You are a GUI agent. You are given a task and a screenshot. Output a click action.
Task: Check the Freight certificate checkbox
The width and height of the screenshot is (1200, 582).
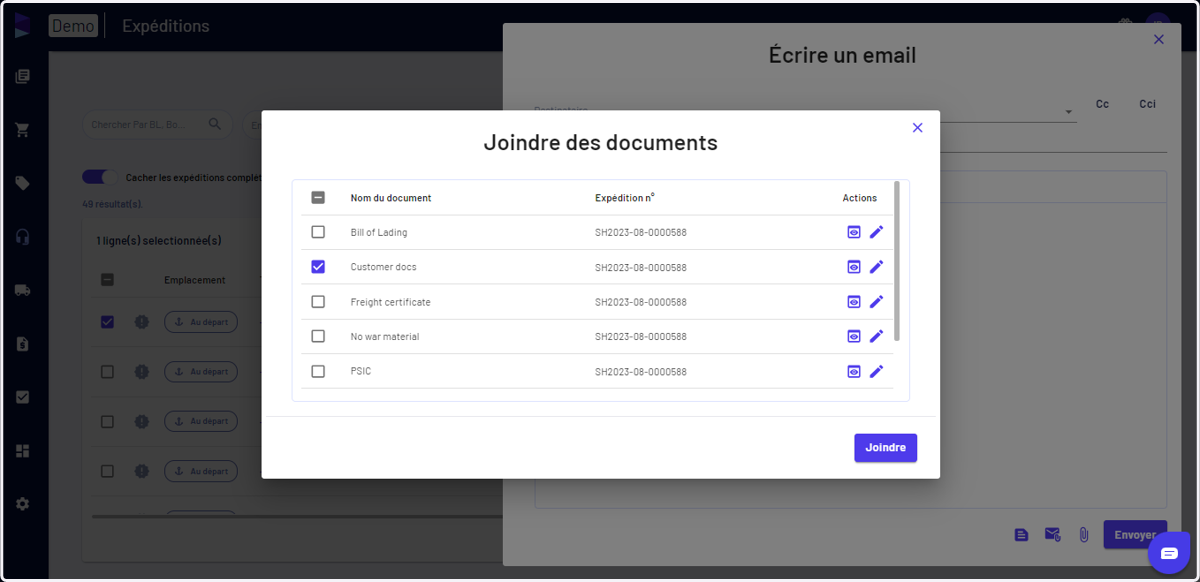[318, 302]
